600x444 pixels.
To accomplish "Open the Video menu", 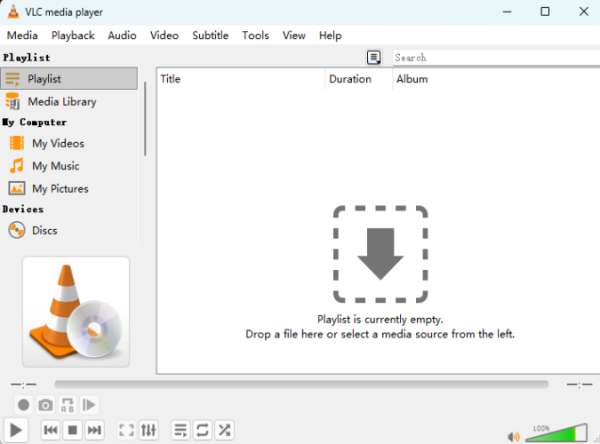I will point(164,36).
